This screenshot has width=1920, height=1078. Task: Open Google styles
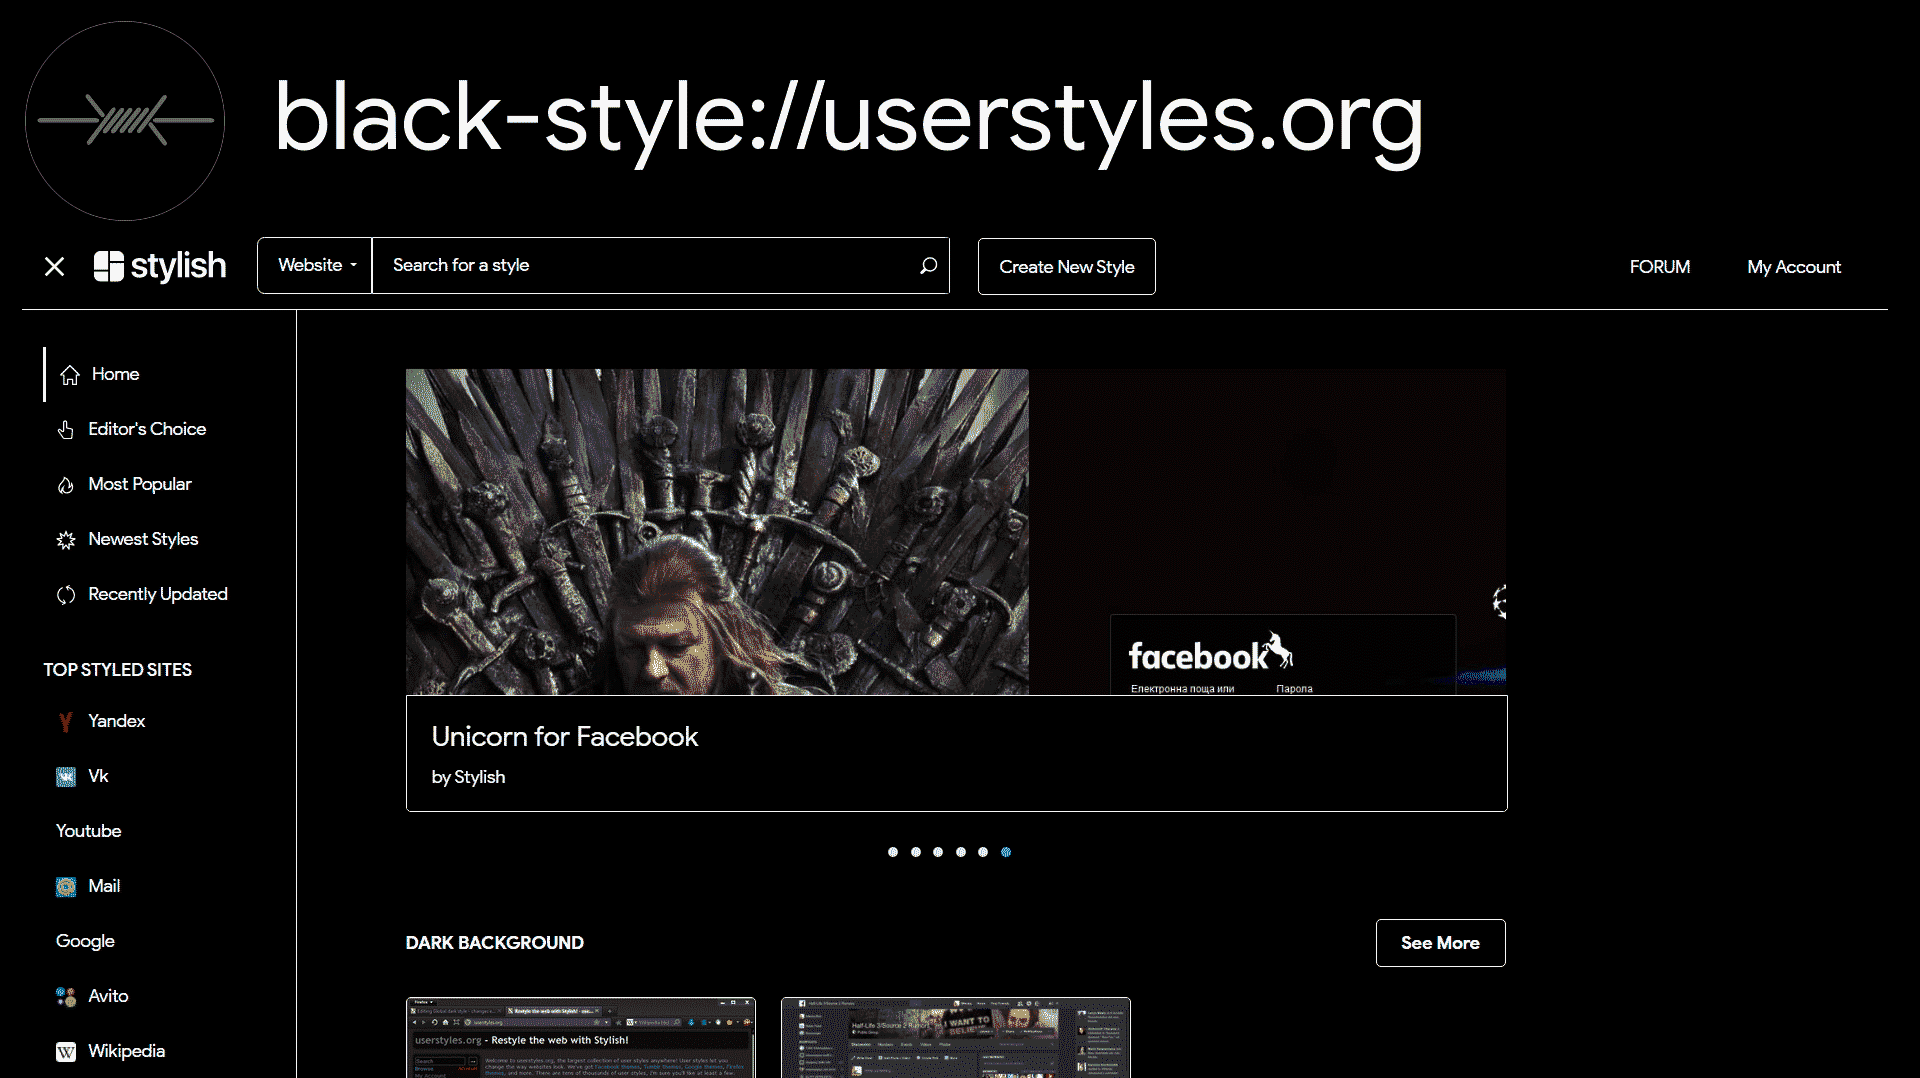pos(85,941)
